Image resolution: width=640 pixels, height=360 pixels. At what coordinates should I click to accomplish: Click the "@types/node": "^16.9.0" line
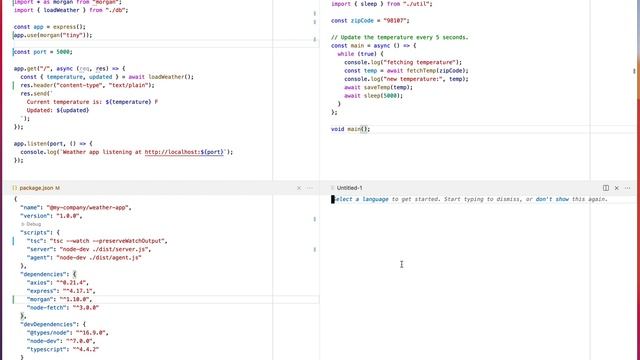pyautogui.click(x=68, y=333)
